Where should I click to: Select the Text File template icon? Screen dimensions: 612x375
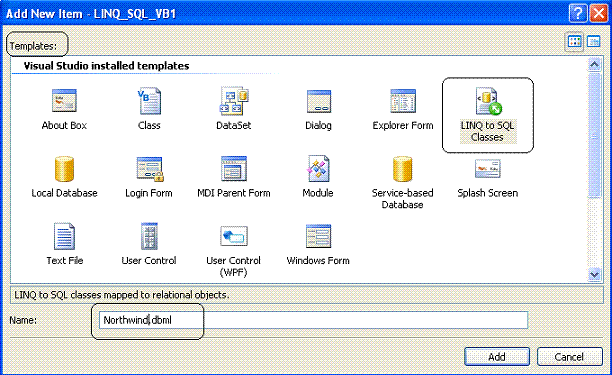(x=64, y=236)
